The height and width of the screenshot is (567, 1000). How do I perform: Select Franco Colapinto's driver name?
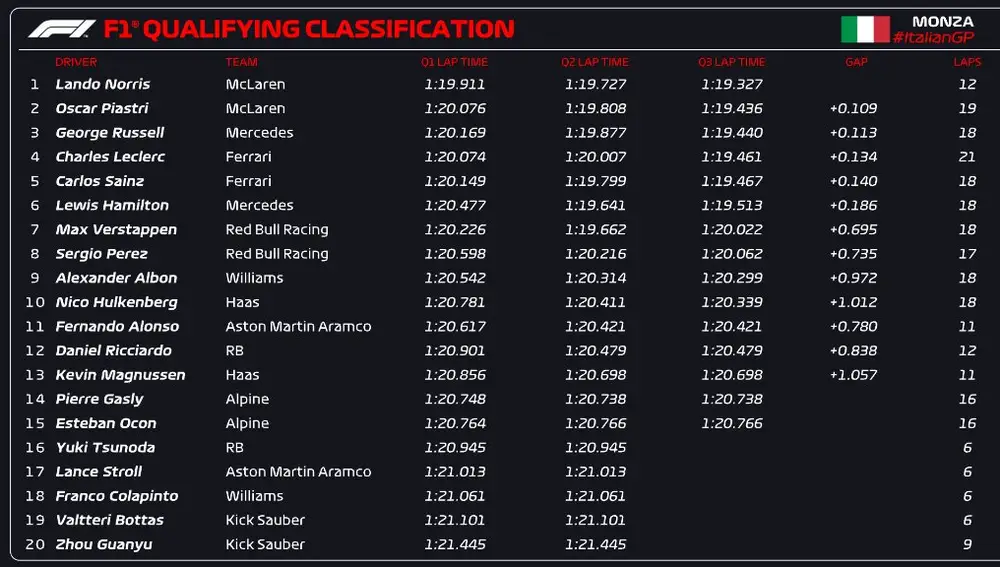coord(116,496)
